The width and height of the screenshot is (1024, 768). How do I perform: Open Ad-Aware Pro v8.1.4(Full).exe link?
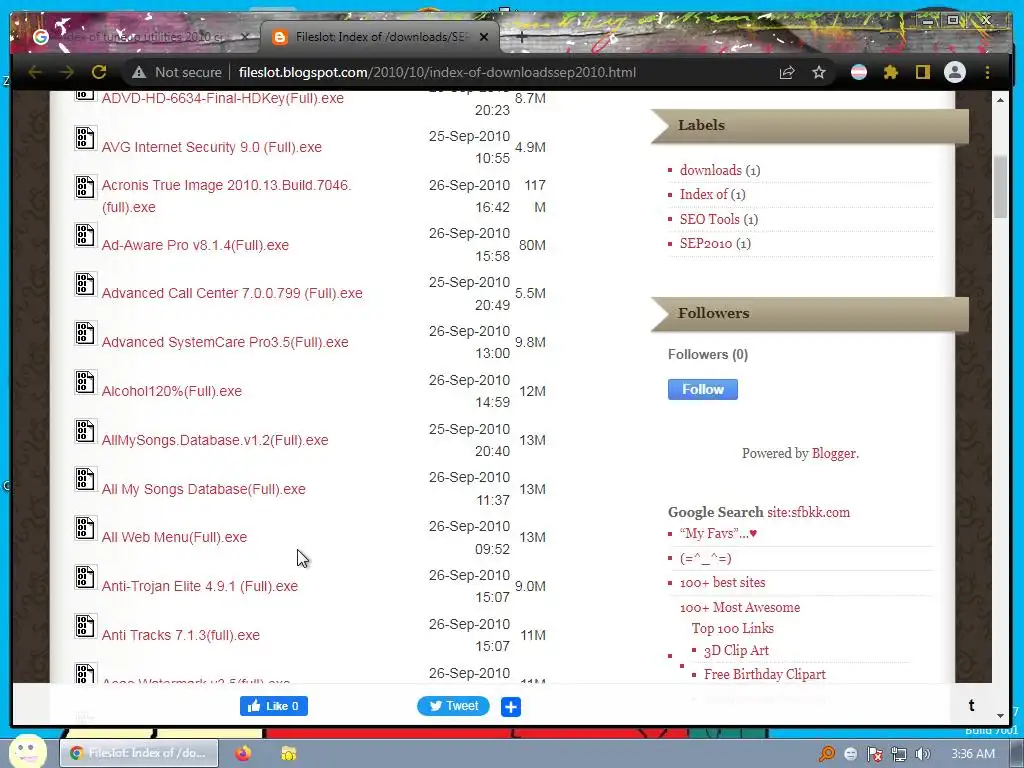click(x=195, y=245)
